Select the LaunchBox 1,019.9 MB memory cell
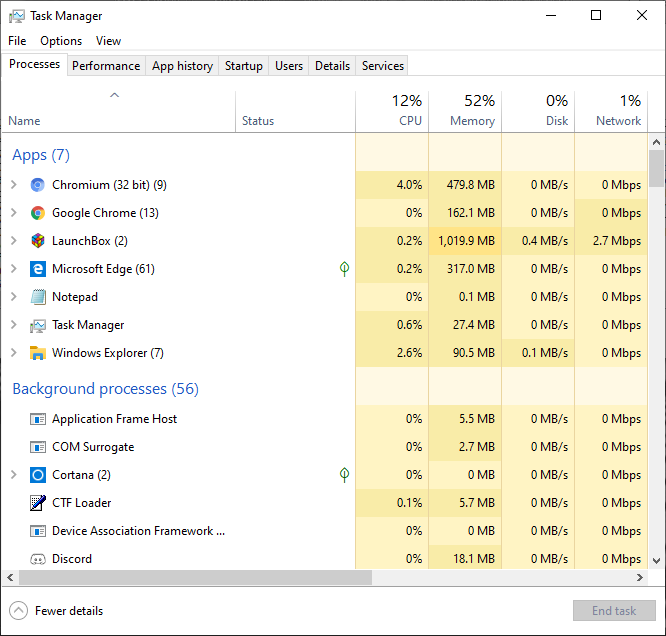Image resolution: width=666 pixels, height=636 pixels. click(x=465, y=241)
